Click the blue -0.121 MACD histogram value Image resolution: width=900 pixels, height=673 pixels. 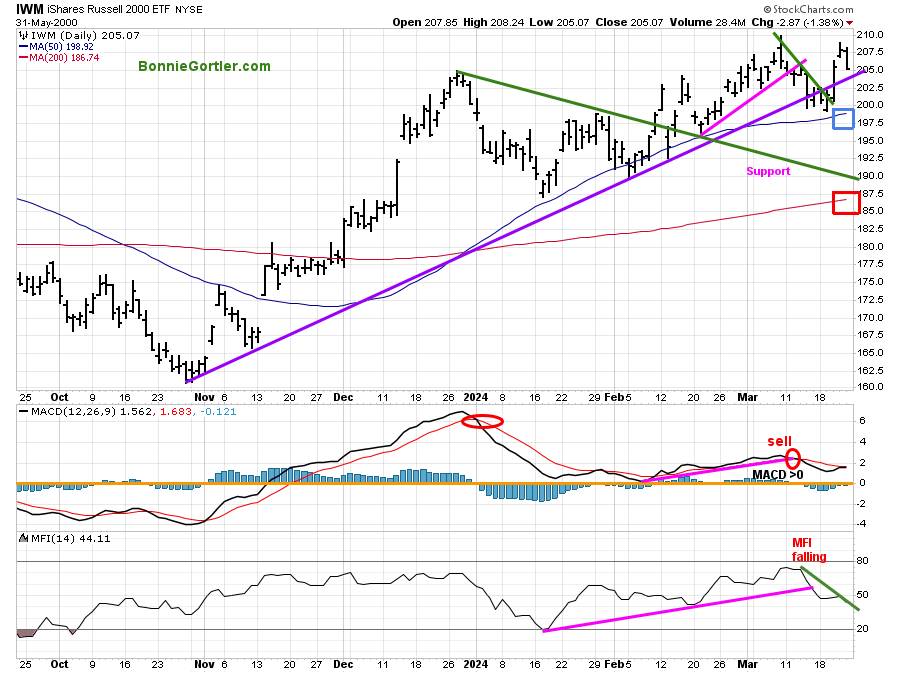(218, 411)
